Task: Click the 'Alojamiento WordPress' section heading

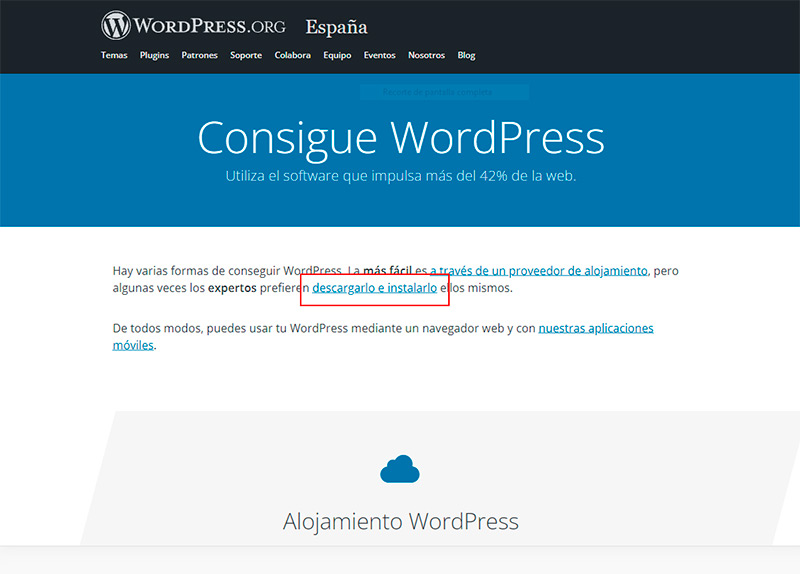Action: pos(400,521)
